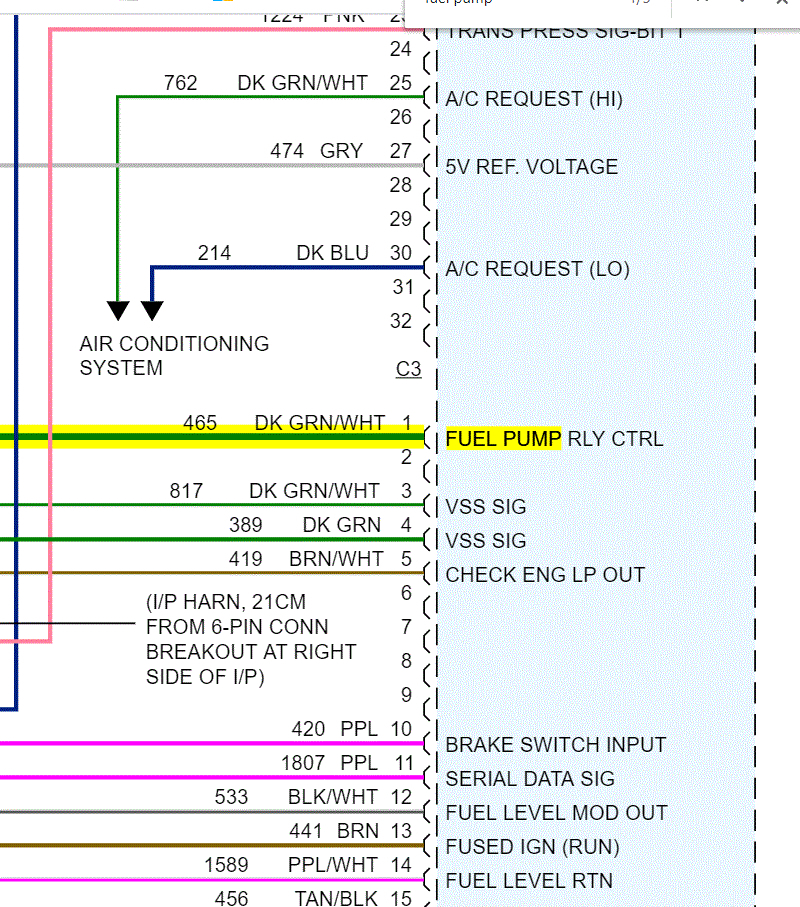This screenshot has width=800, height=907.
Task: Click "DK GRN/WHT" color on circuit 817
Action: click(314, 491)
